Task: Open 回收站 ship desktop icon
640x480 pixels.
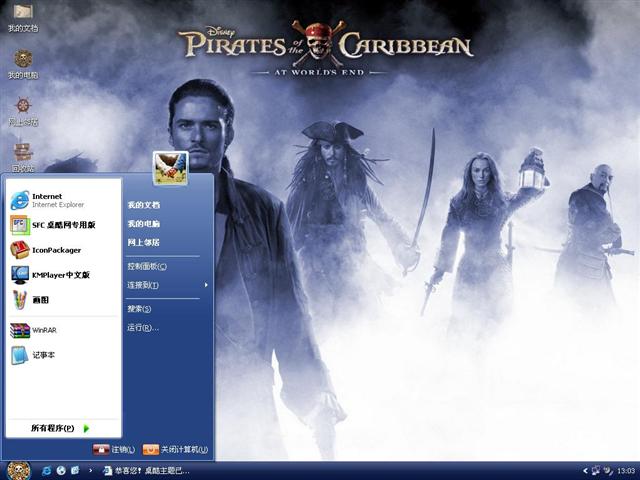Action: point(23,157)
